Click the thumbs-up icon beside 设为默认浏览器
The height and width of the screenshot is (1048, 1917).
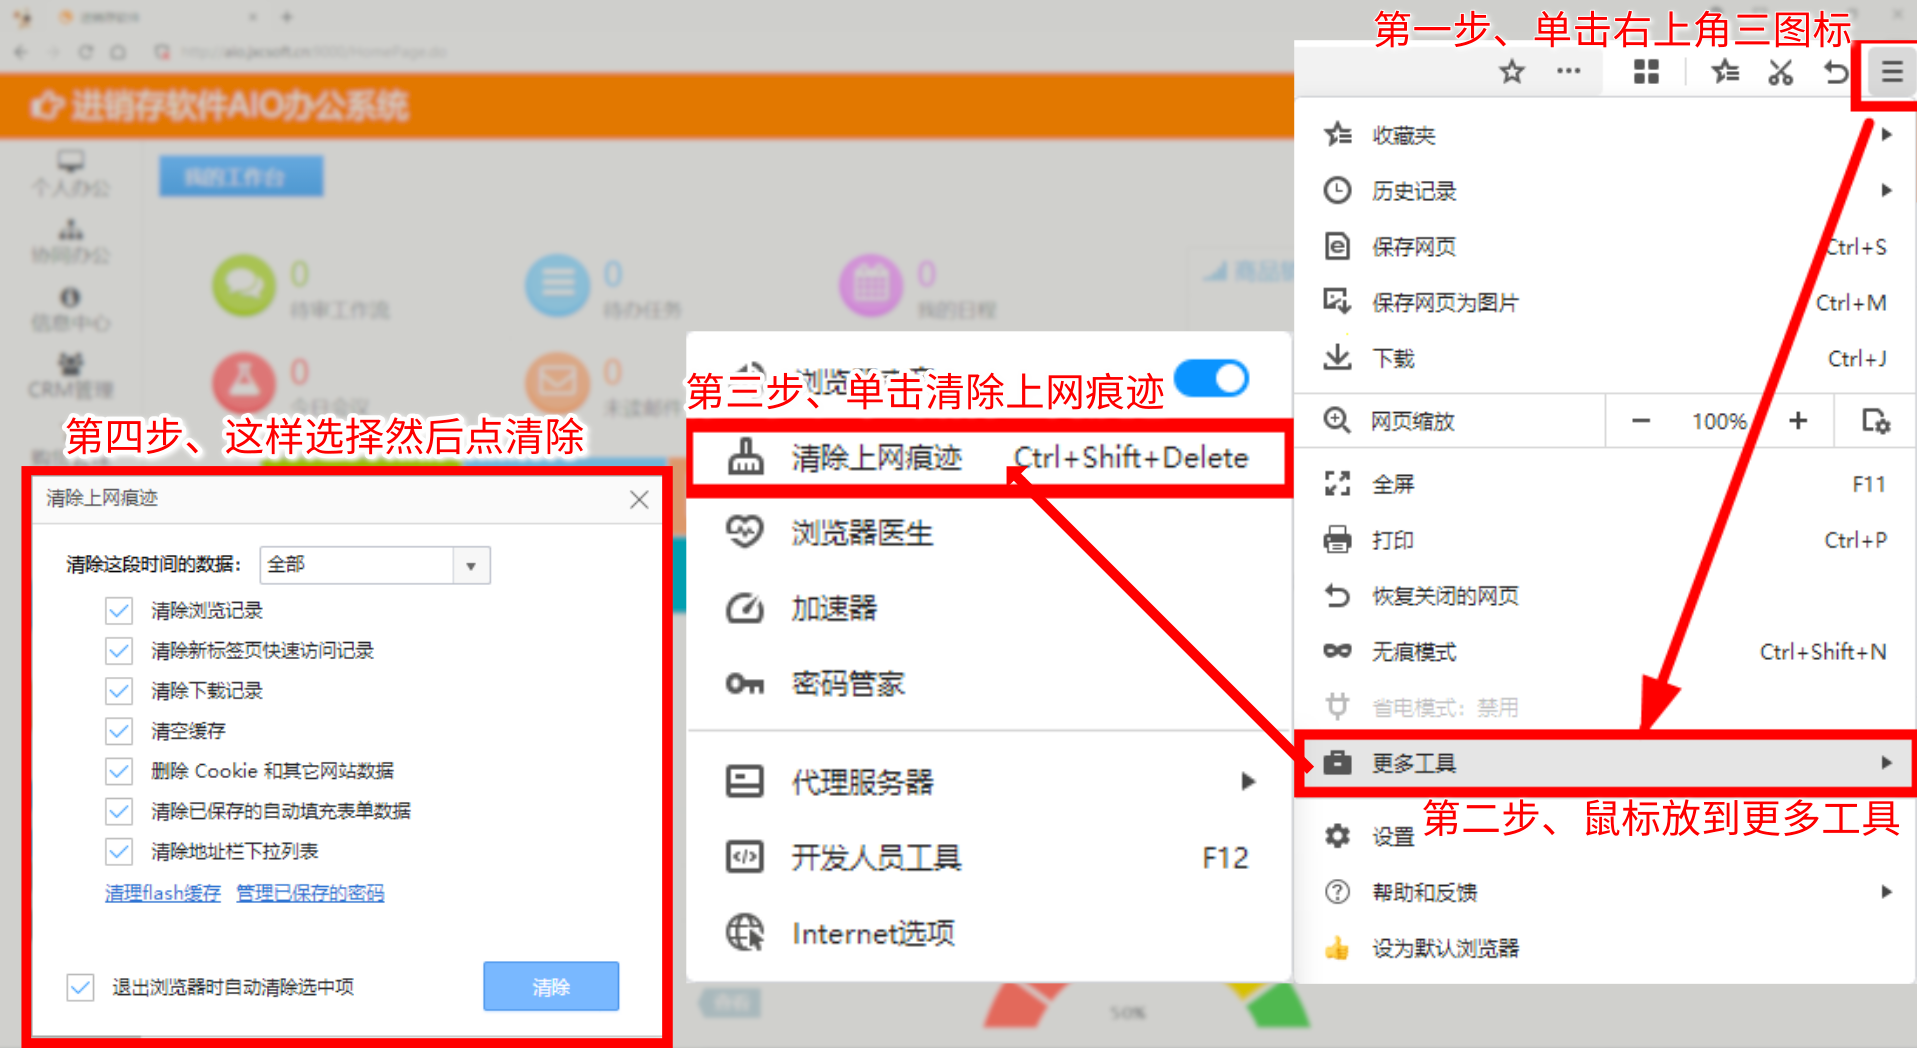point(1338,947)
